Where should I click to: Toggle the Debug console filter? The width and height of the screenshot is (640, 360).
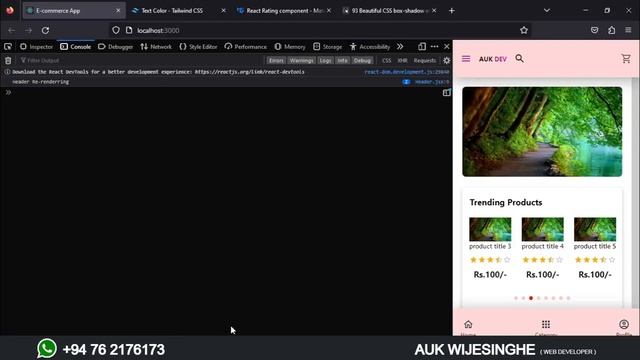tap(362, 60)
